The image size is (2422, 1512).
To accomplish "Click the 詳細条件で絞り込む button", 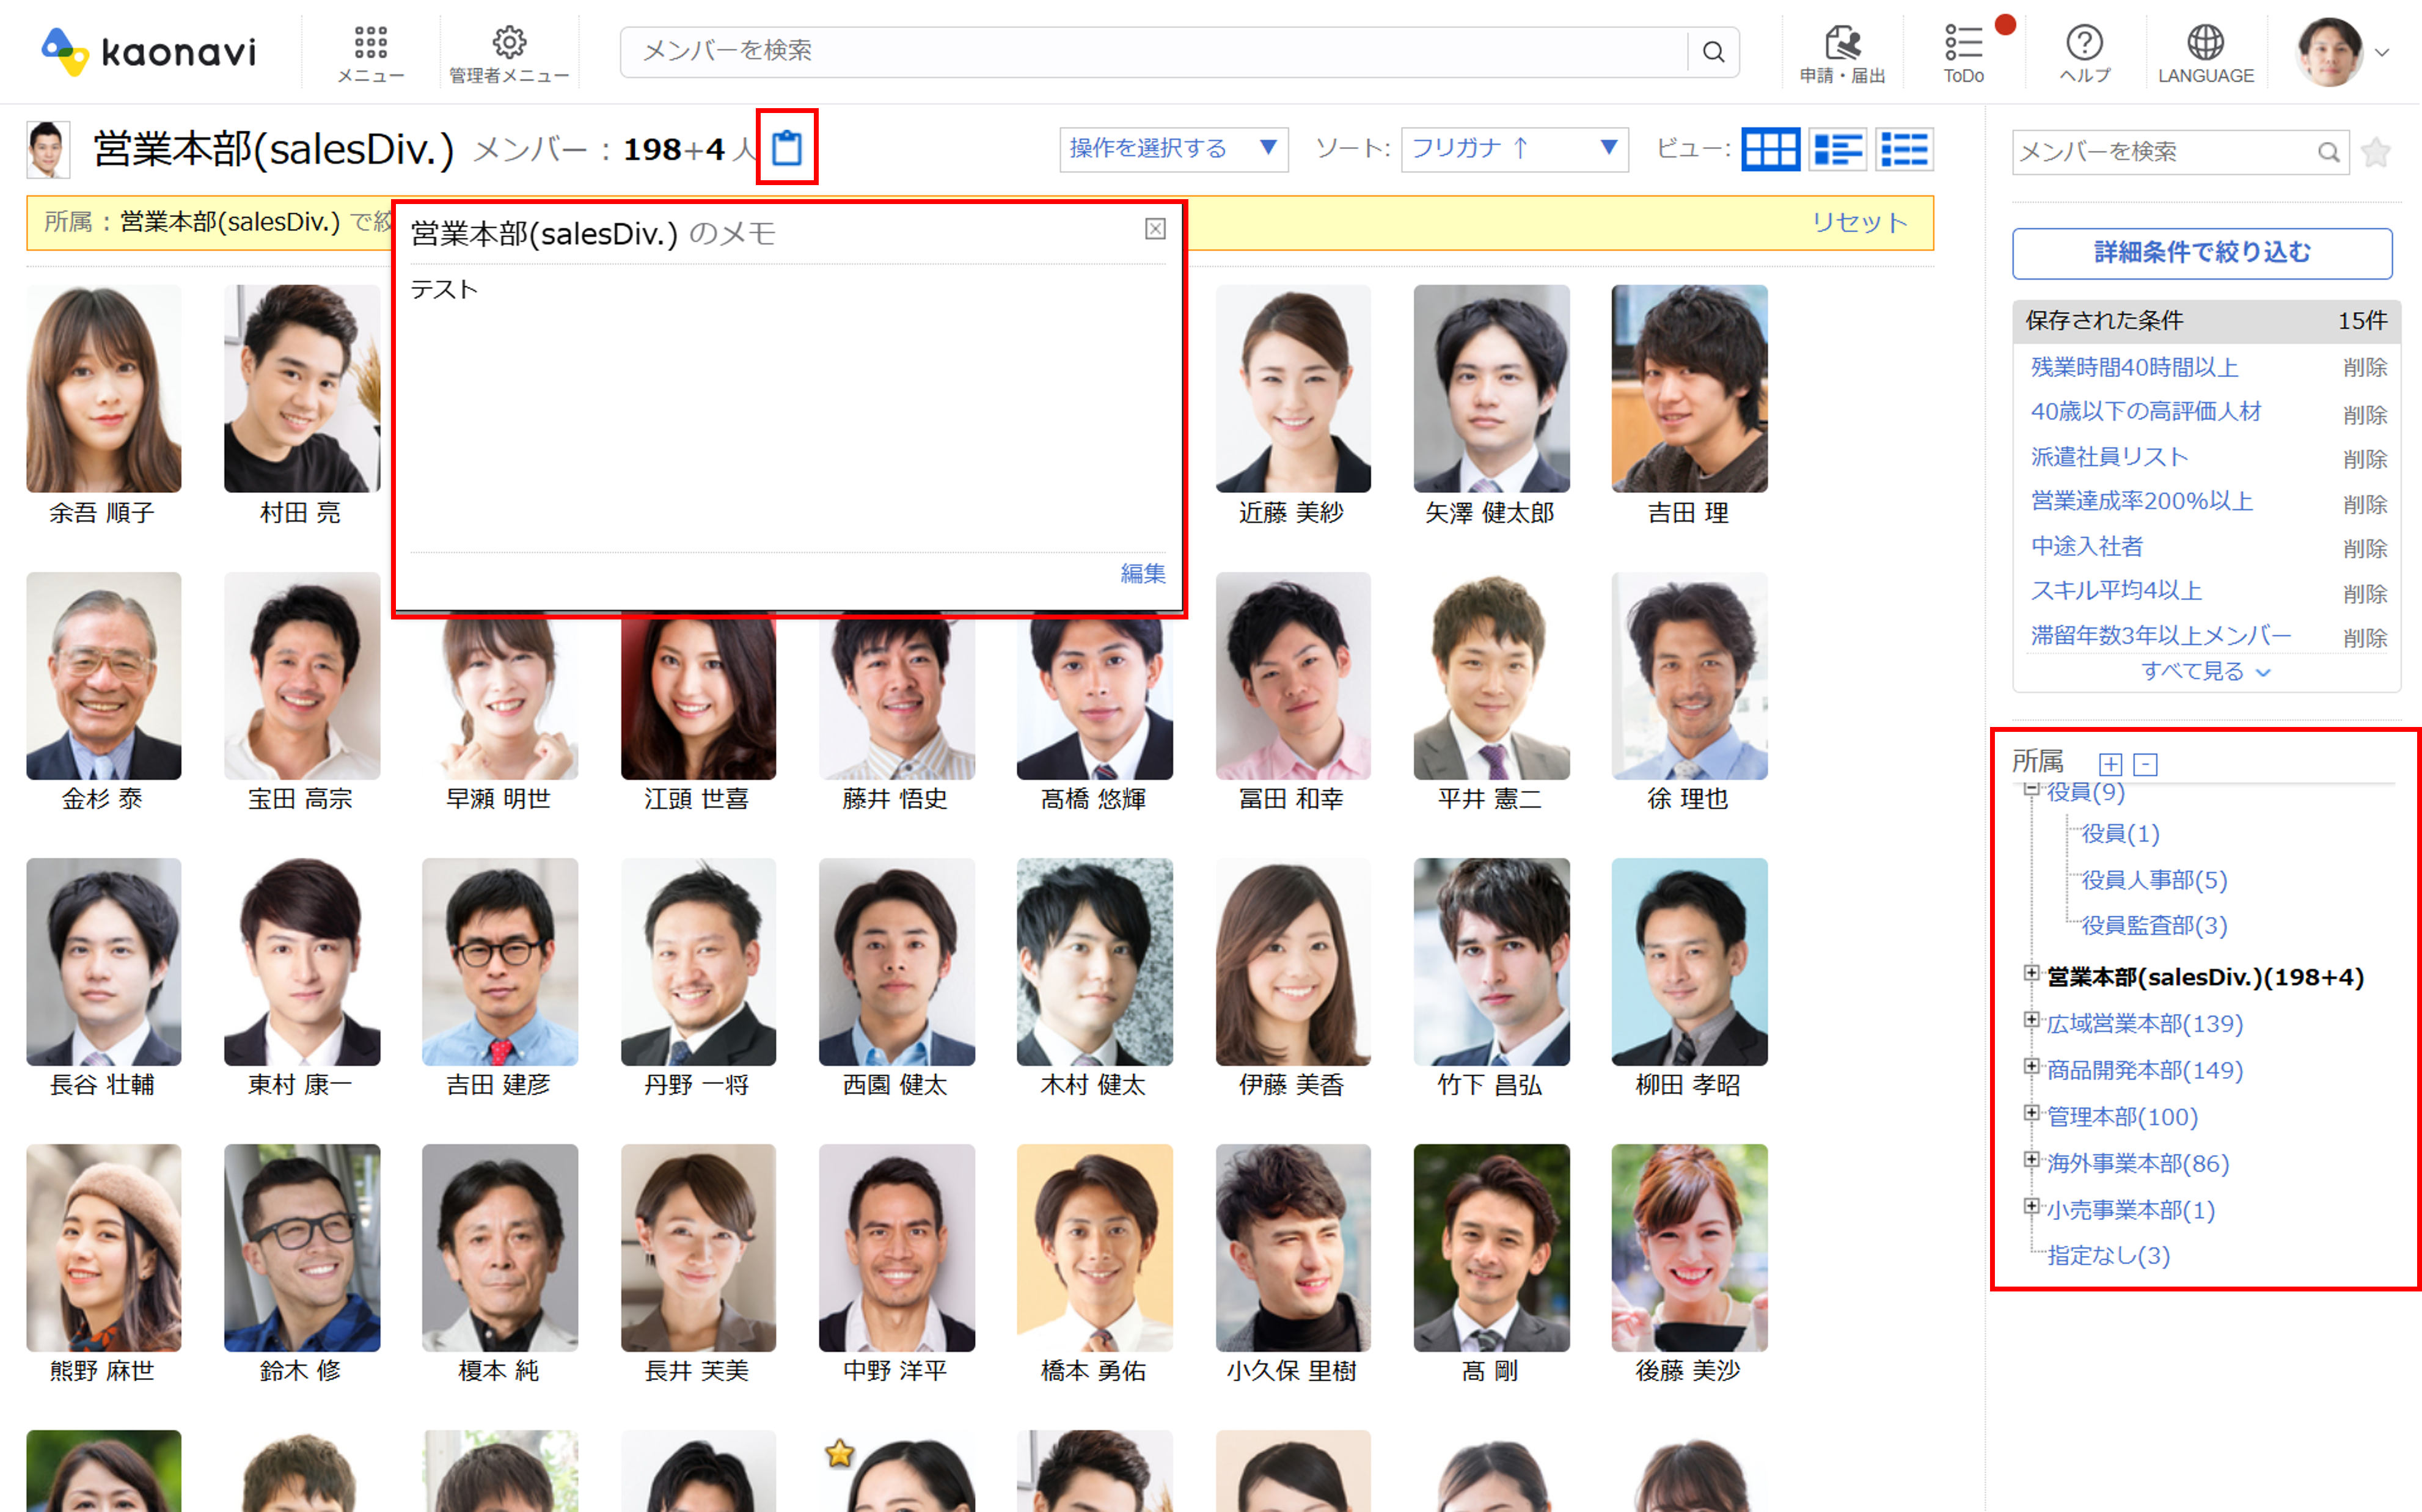I will 2202,253.
